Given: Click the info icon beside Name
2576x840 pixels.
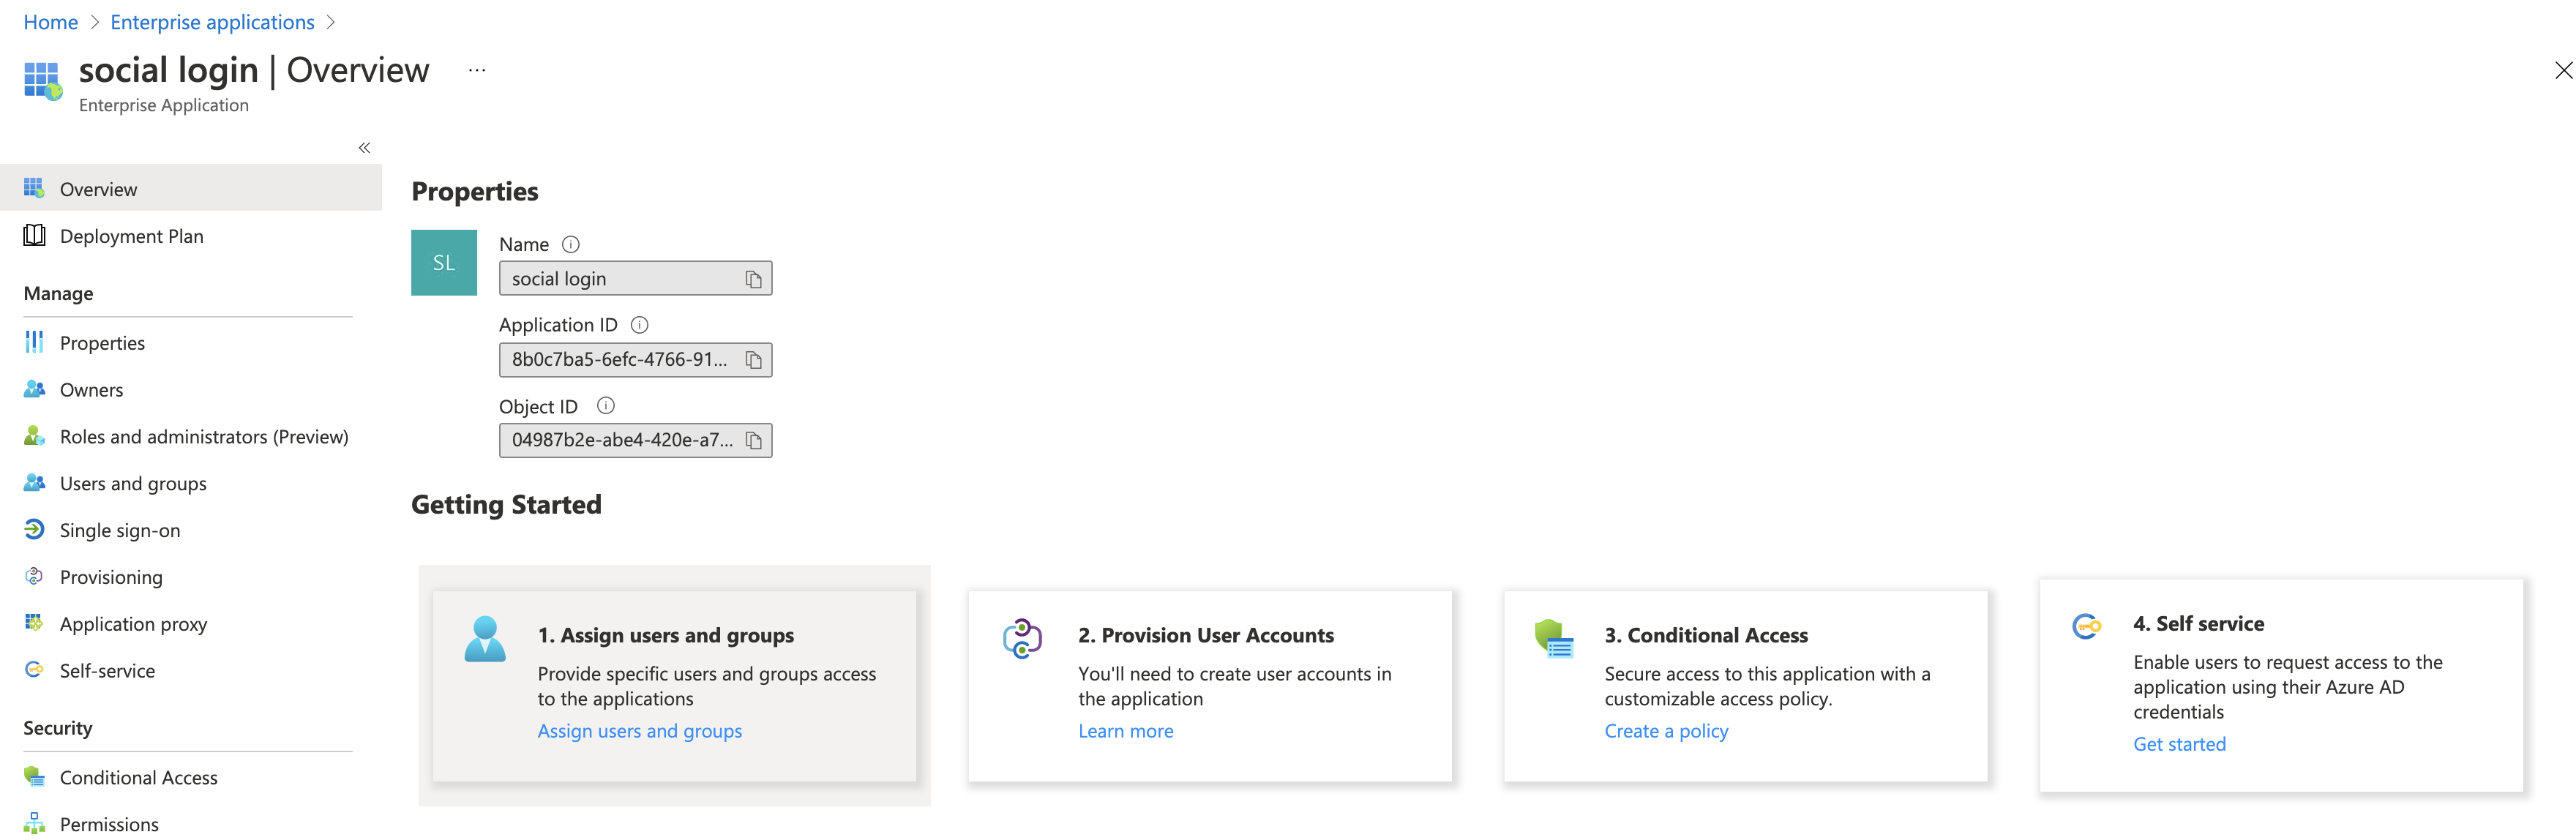Looking at the screenshot, I should (571, 244).
